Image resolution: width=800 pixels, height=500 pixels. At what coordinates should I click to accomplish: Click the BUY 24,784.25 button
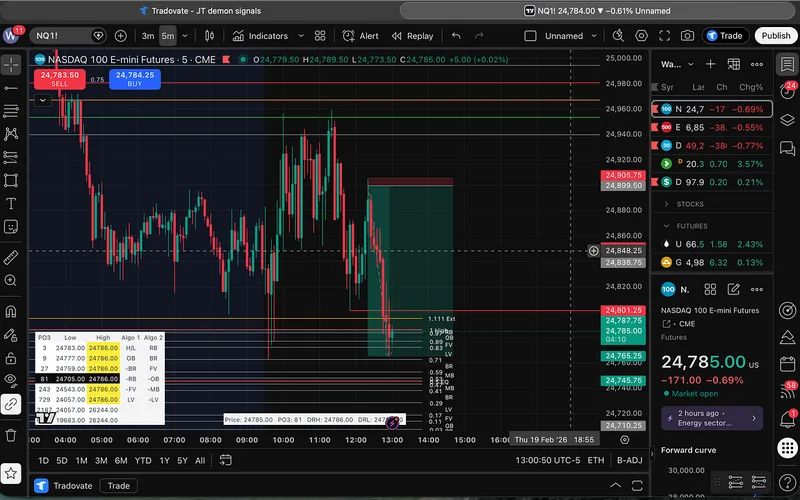pyautogui.click(x=135, y=79)
